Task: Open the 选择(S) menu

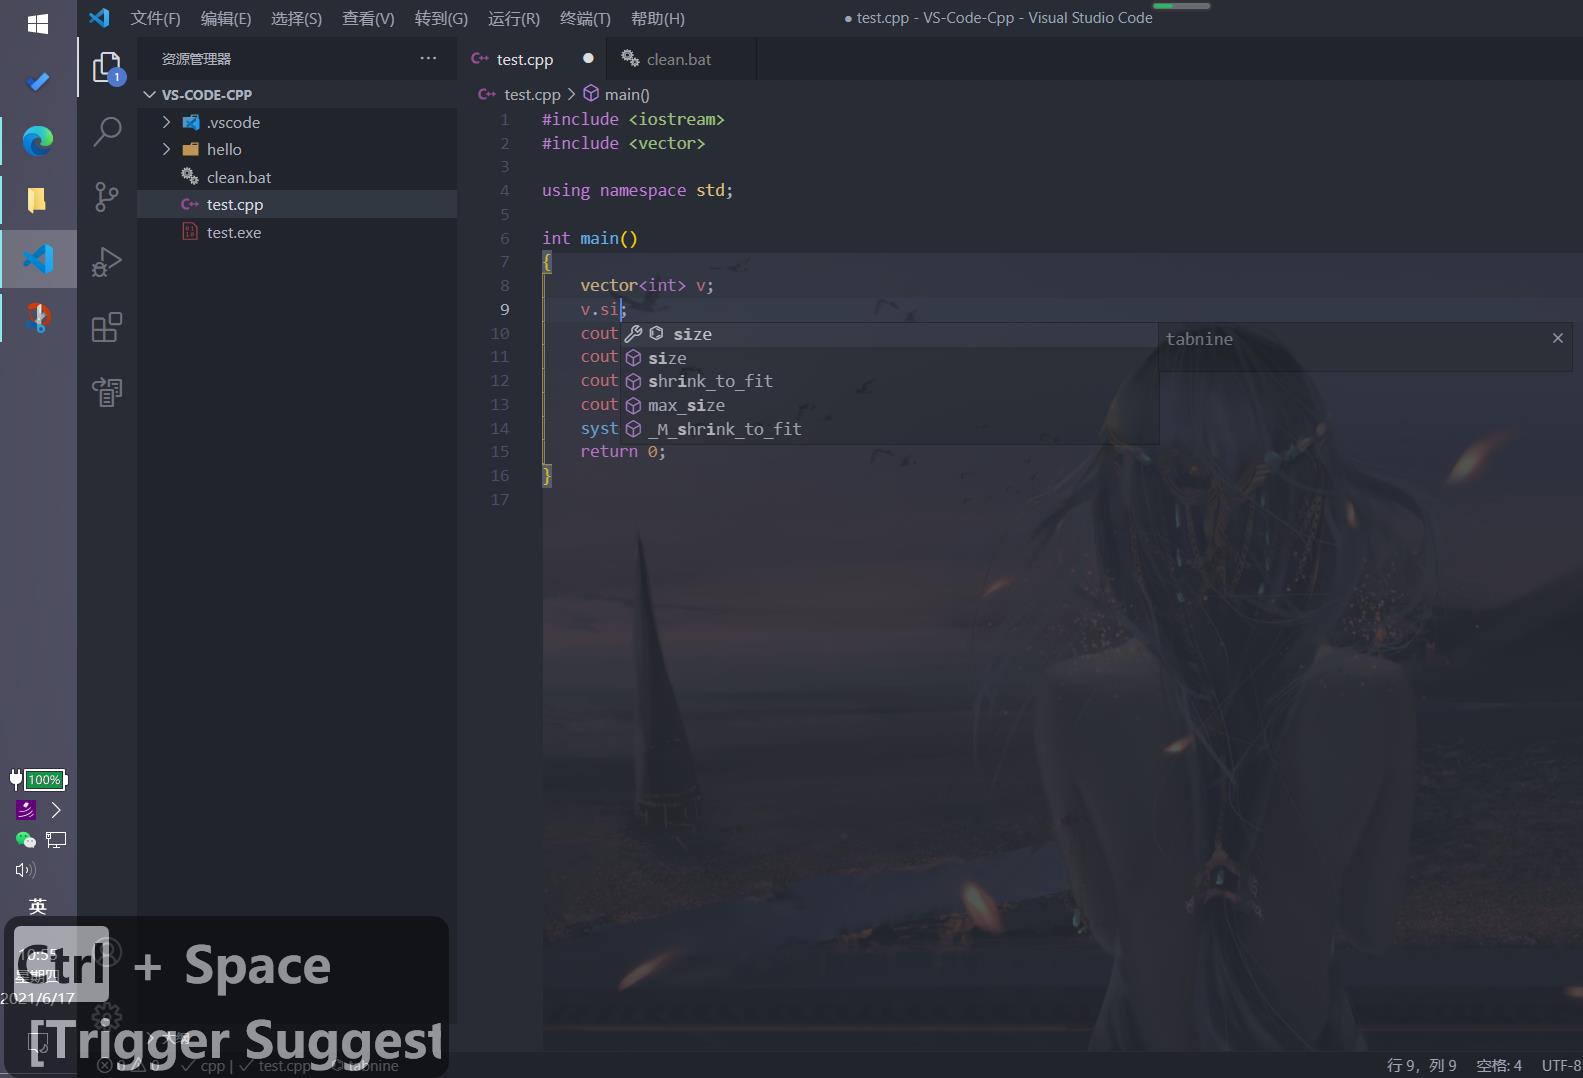Action: [296, 18]
